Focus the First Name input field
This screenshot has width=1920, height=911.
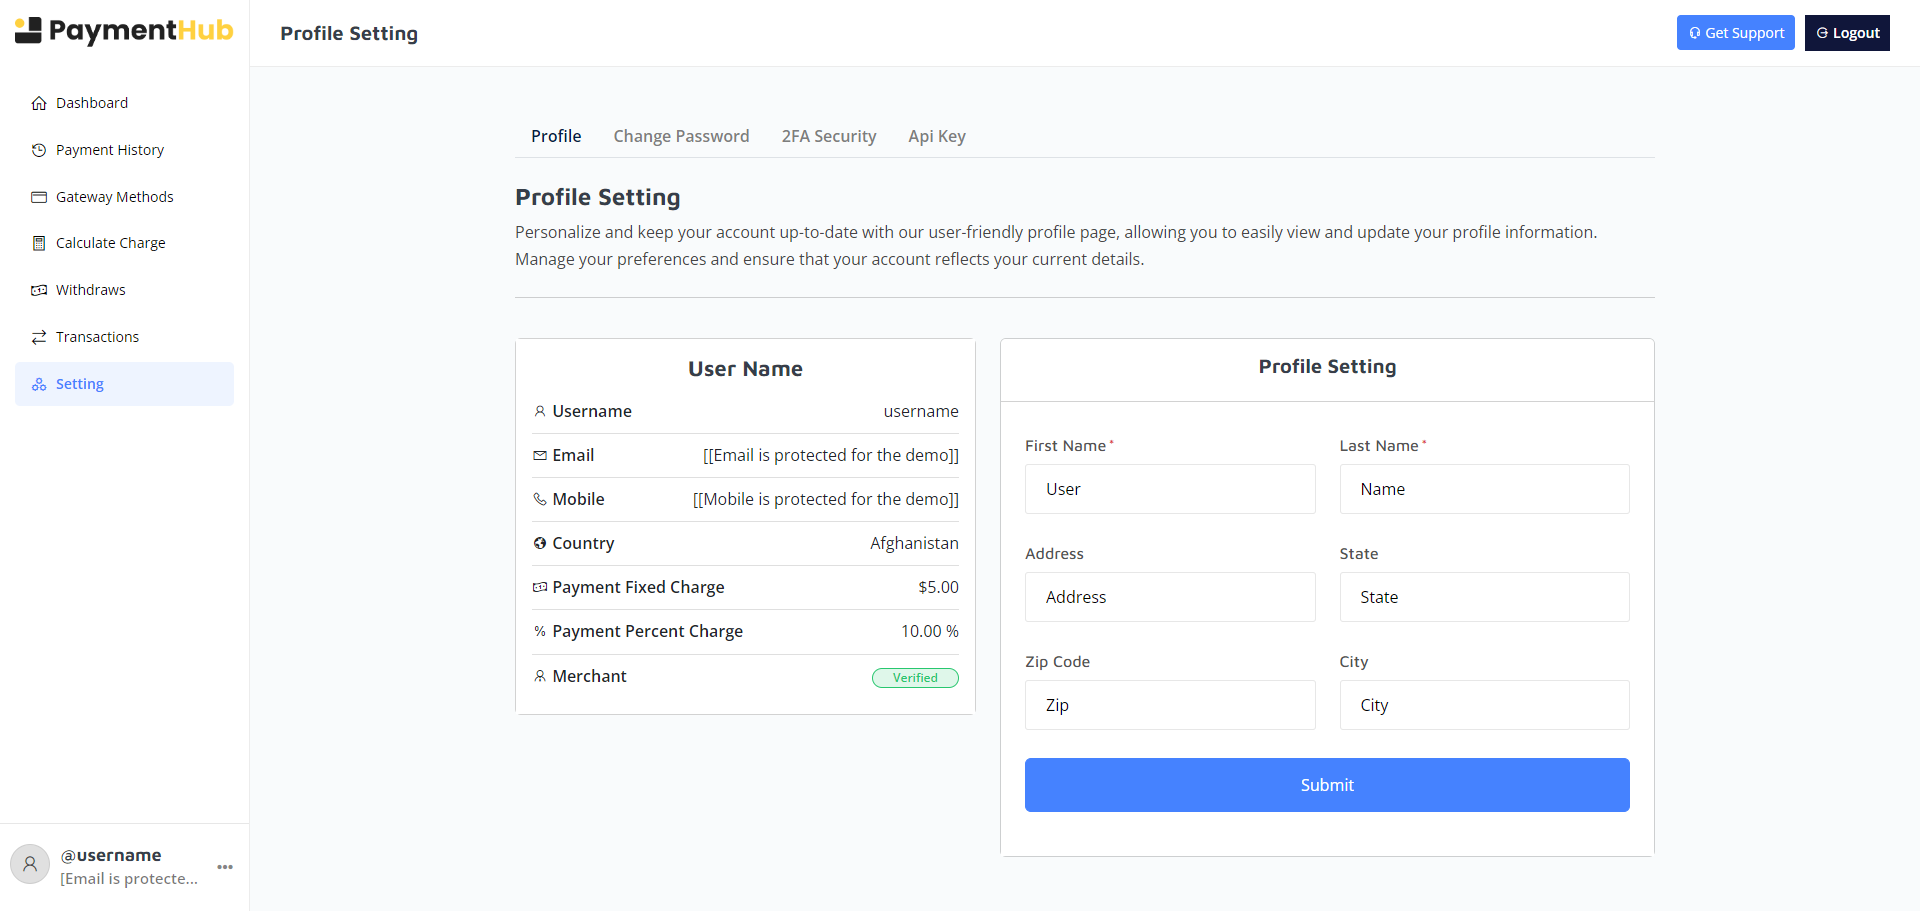click(x=1169, y=489)
